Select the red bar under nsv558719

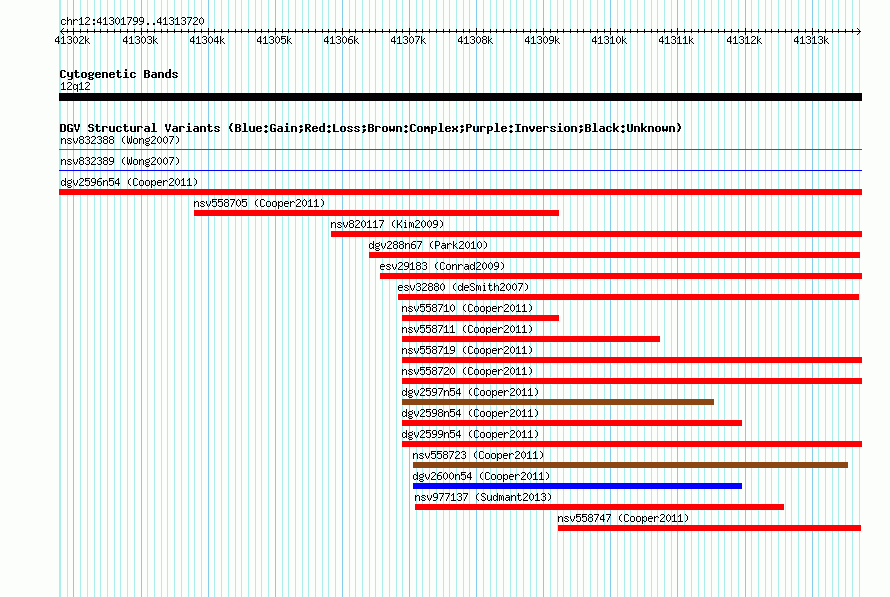pyautogui.click(x=632, y=360)
